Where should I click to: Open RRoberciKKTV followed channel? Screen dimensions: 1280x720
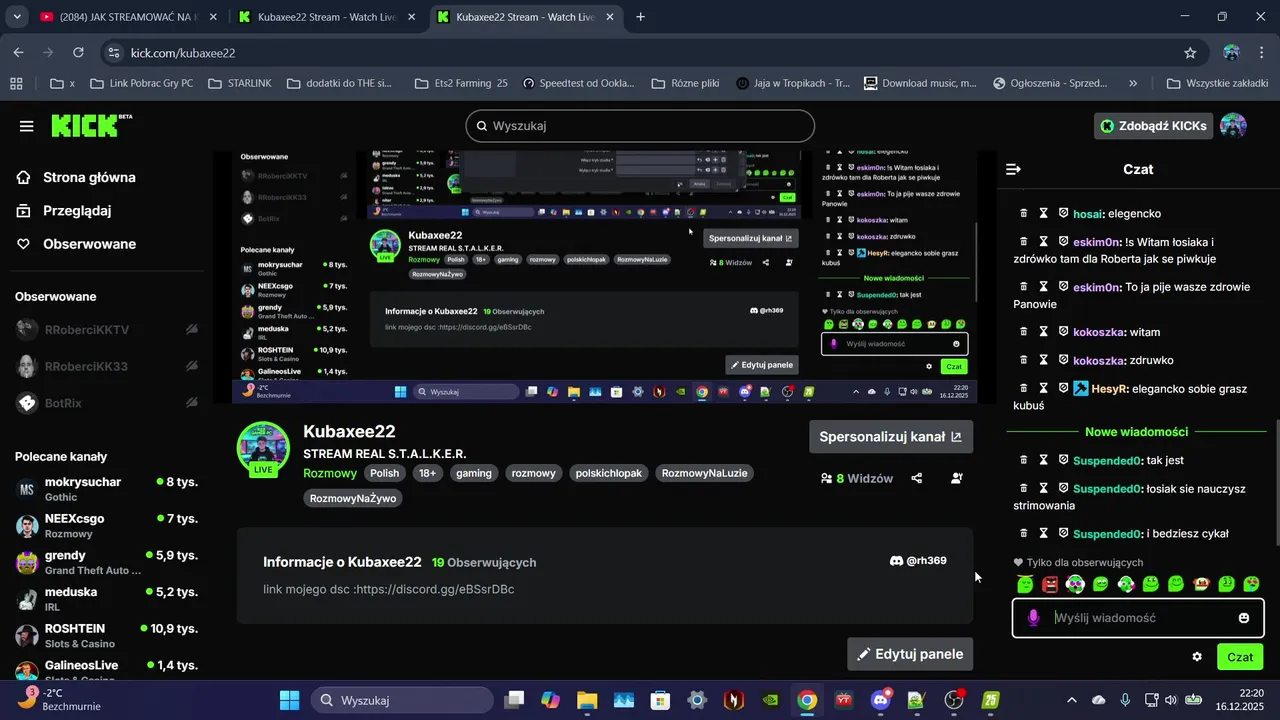(107, 330)
